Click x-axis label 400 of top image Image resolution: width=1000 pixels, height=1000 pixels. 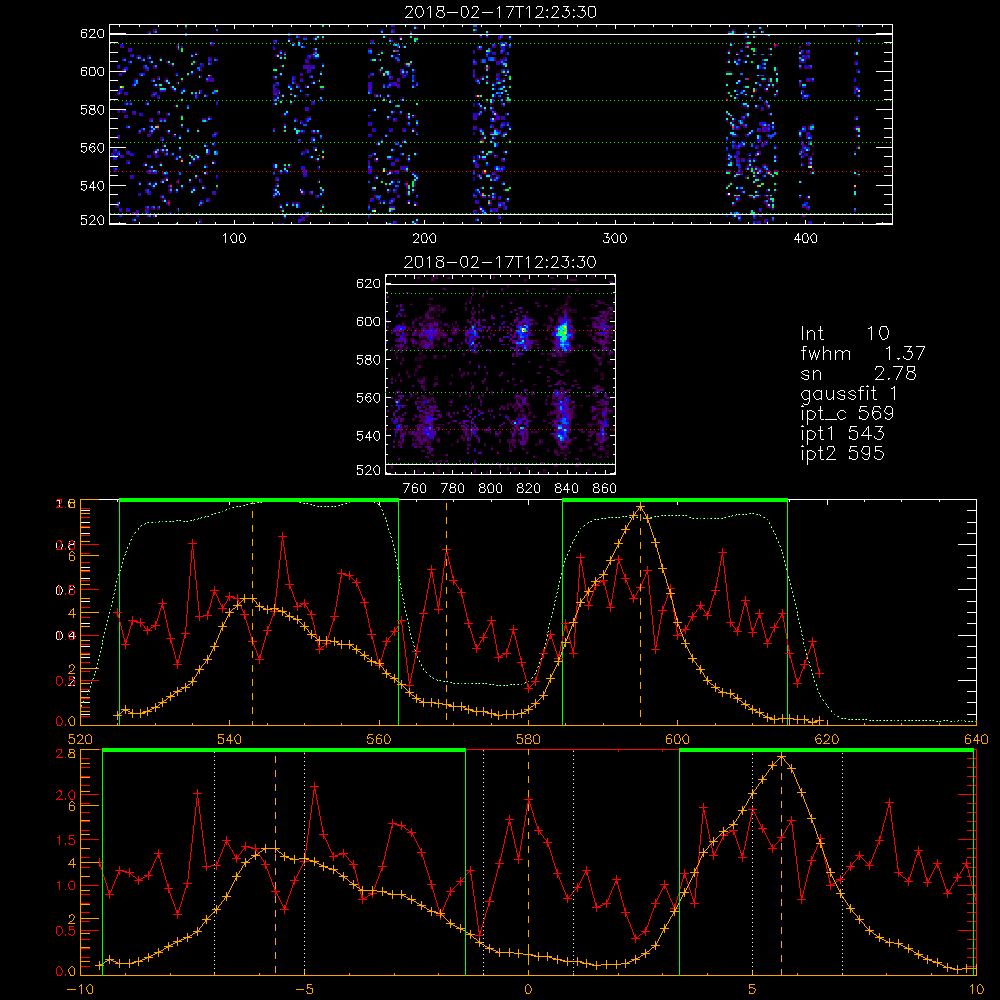tap(805, 239)
